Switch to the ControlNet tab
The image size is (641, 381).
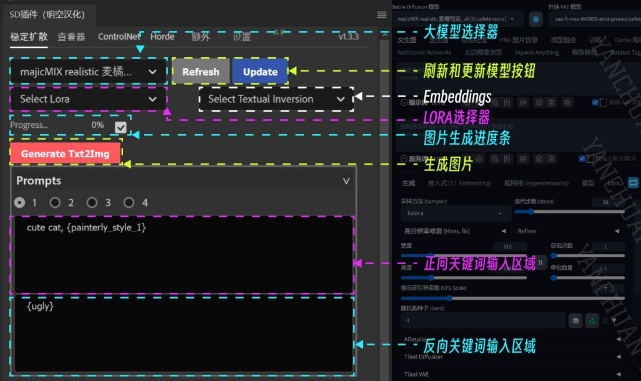pos(119,37)
